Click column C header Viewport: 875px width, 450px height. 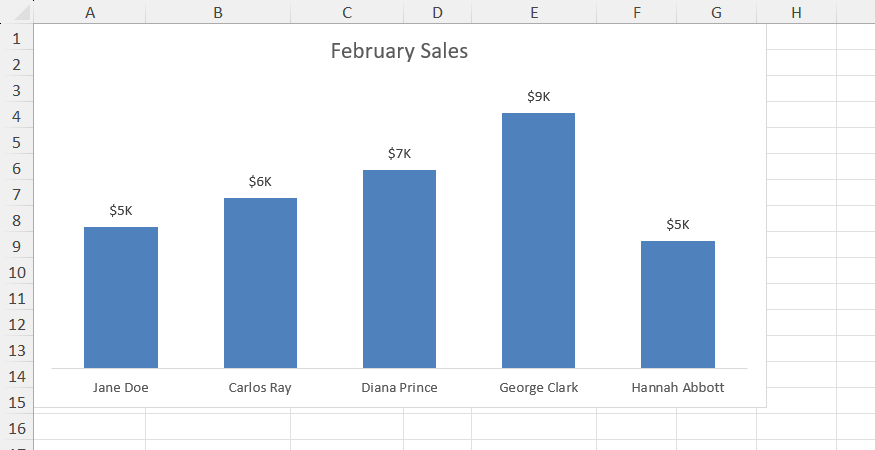coord(347,12)
